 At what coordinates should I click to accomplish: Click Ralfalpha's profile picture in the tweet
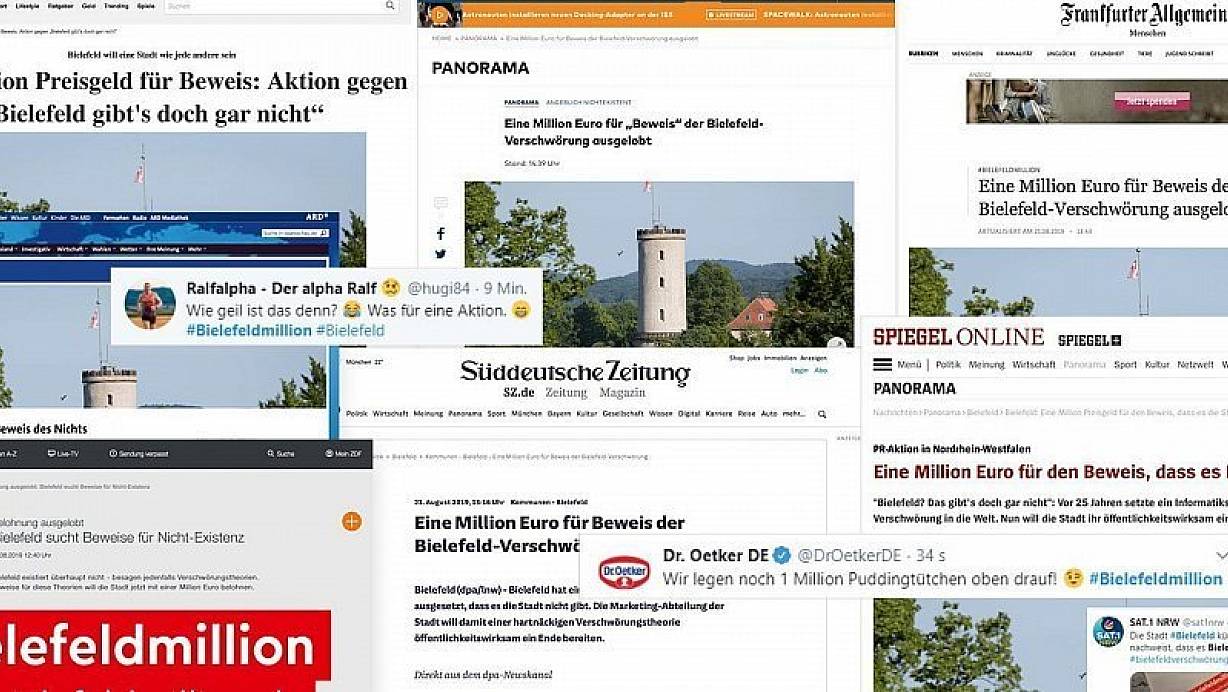coord(150,304)
